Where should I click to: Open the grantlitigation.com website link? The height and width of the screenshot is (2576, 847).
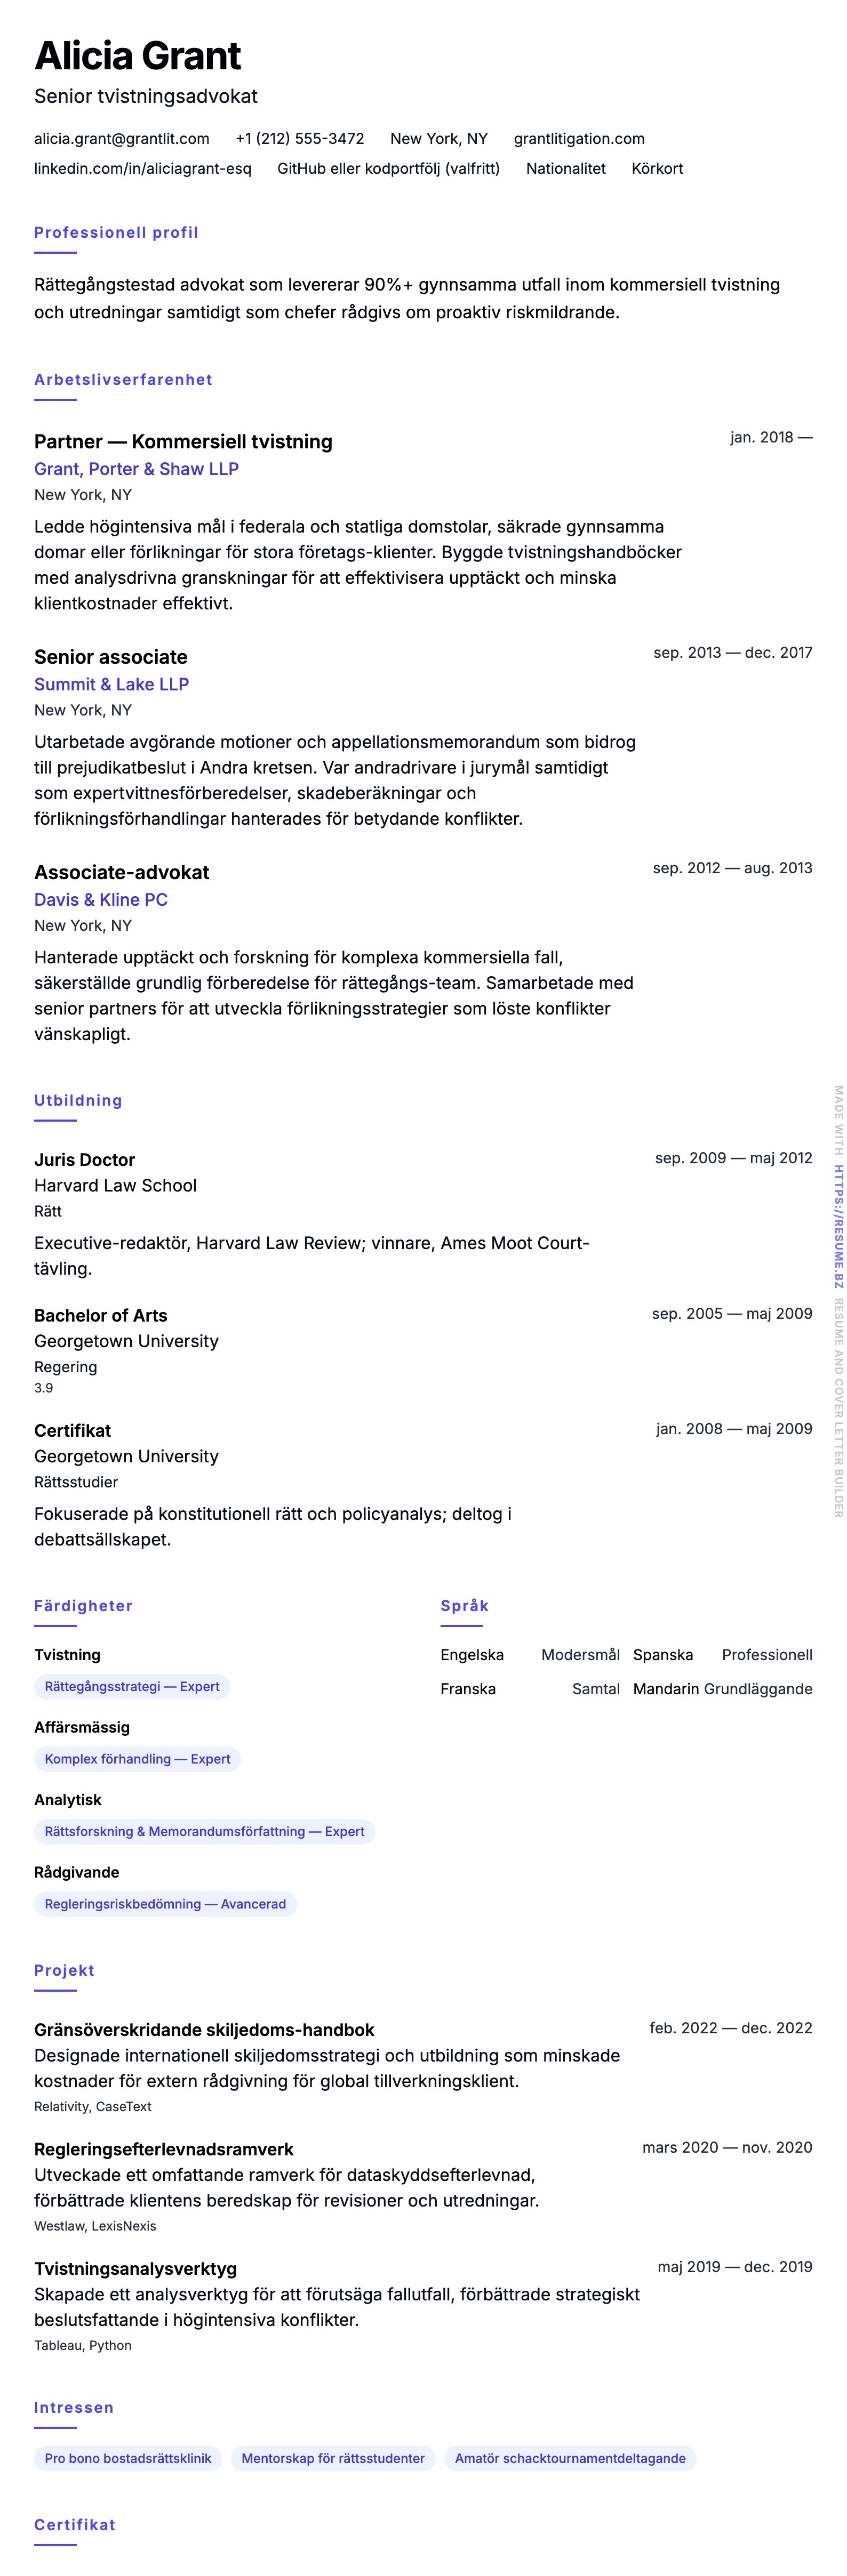point(579,139)
